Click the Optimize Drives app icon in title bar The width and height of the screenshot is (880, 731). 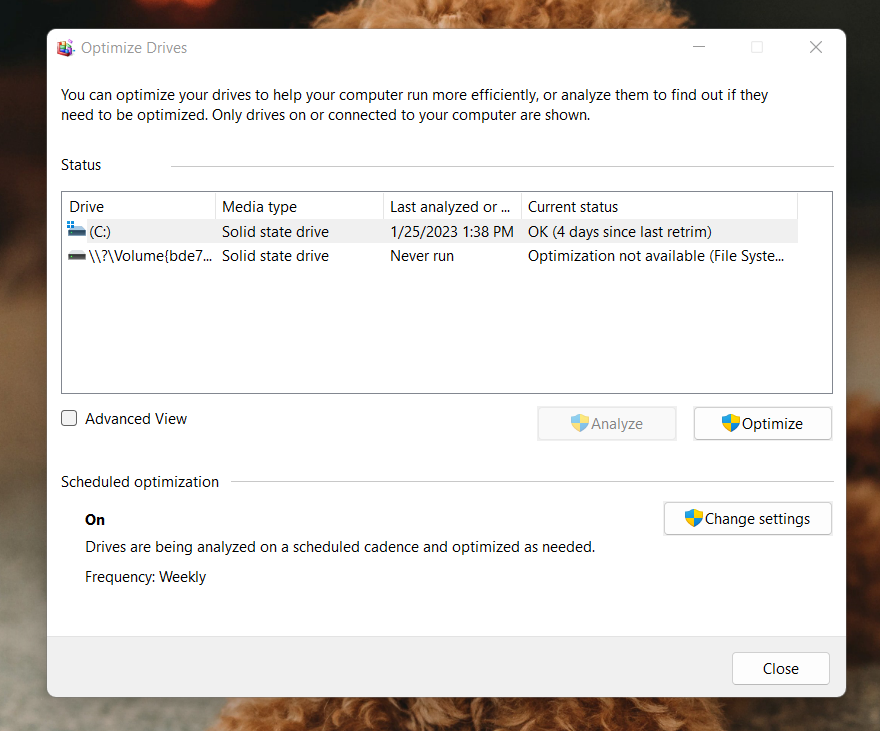(66, 48)
